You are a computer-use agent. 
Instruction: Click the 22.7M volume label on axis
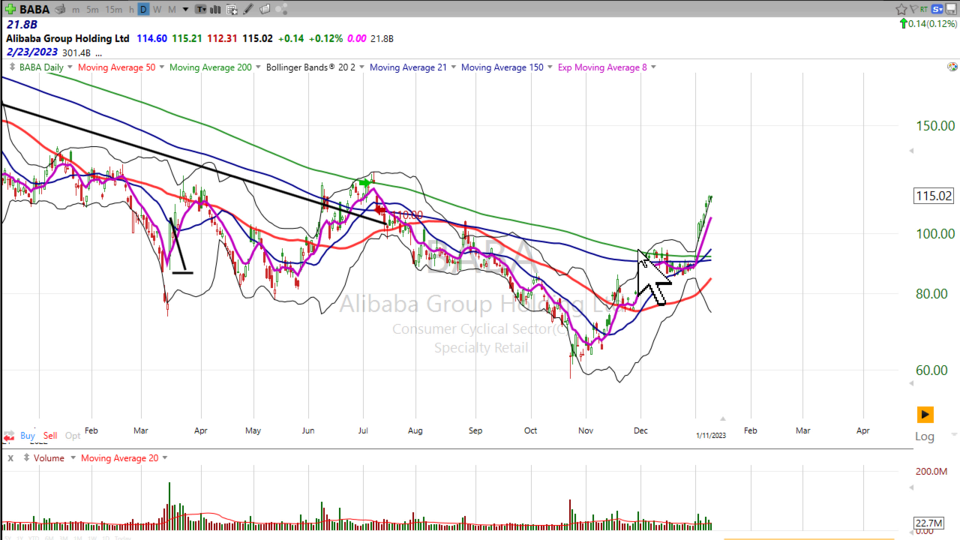coord(929,523)
